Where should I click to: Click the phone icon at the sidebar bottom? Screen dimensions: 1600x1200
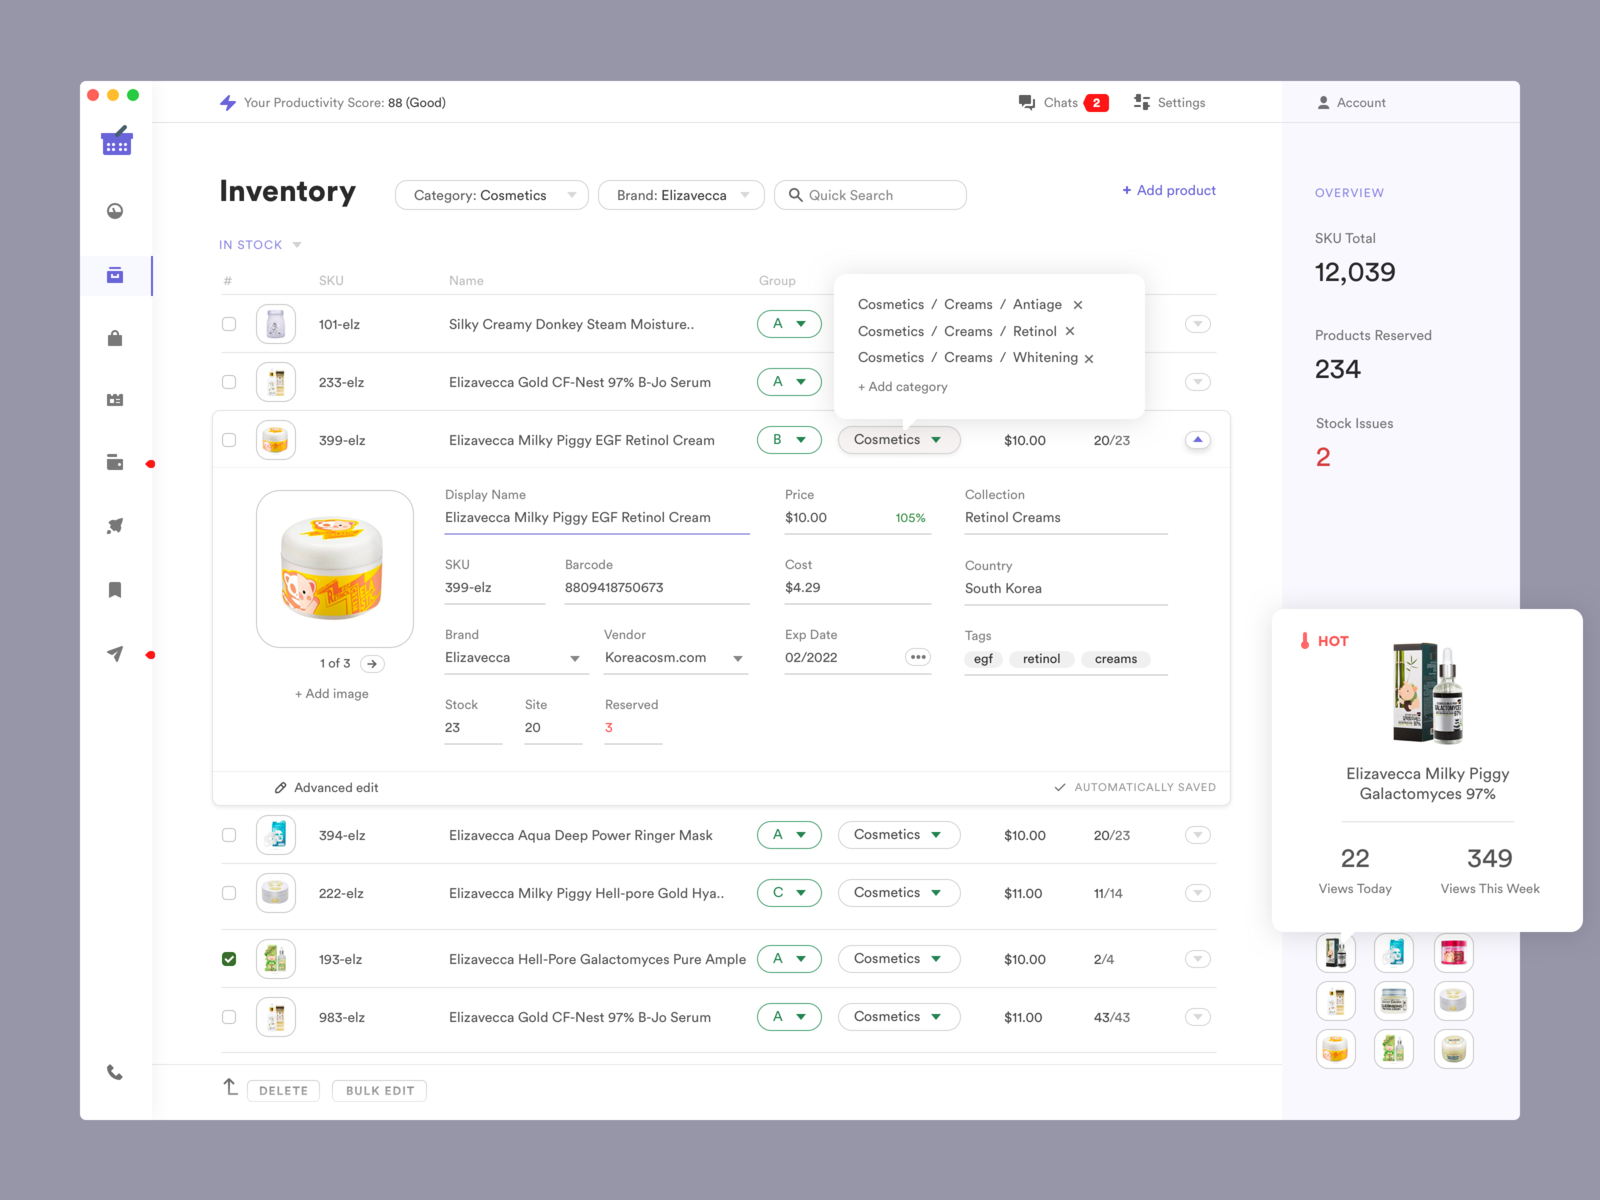point(114,1072)
